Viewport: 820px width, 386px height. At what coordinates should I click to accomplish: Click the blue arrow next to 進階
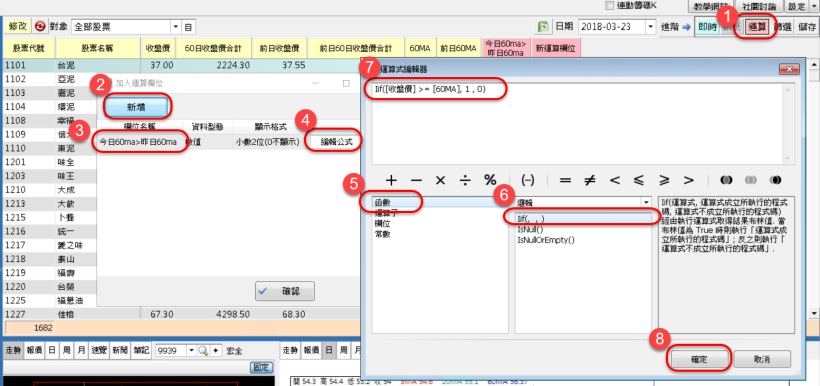click(x=686, y=27)
